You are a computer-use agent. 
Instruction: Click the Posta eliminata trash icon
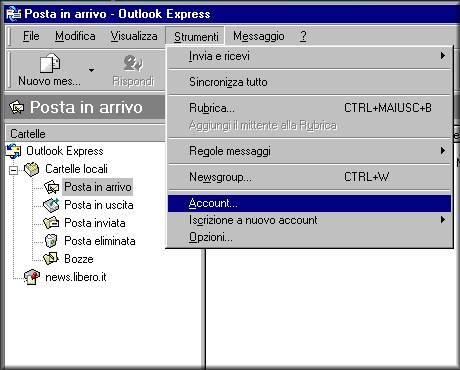(51, 241)
